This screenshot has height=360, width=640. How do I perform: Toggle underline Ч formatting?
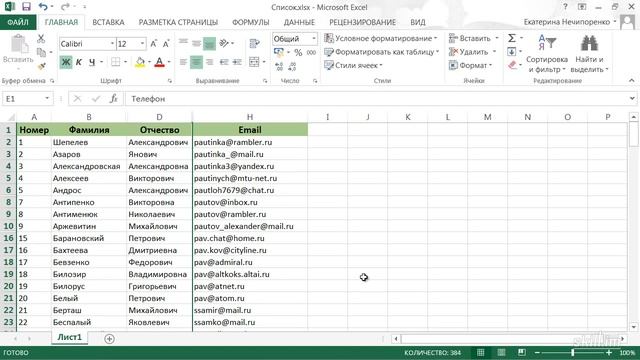tap(92, 62)
